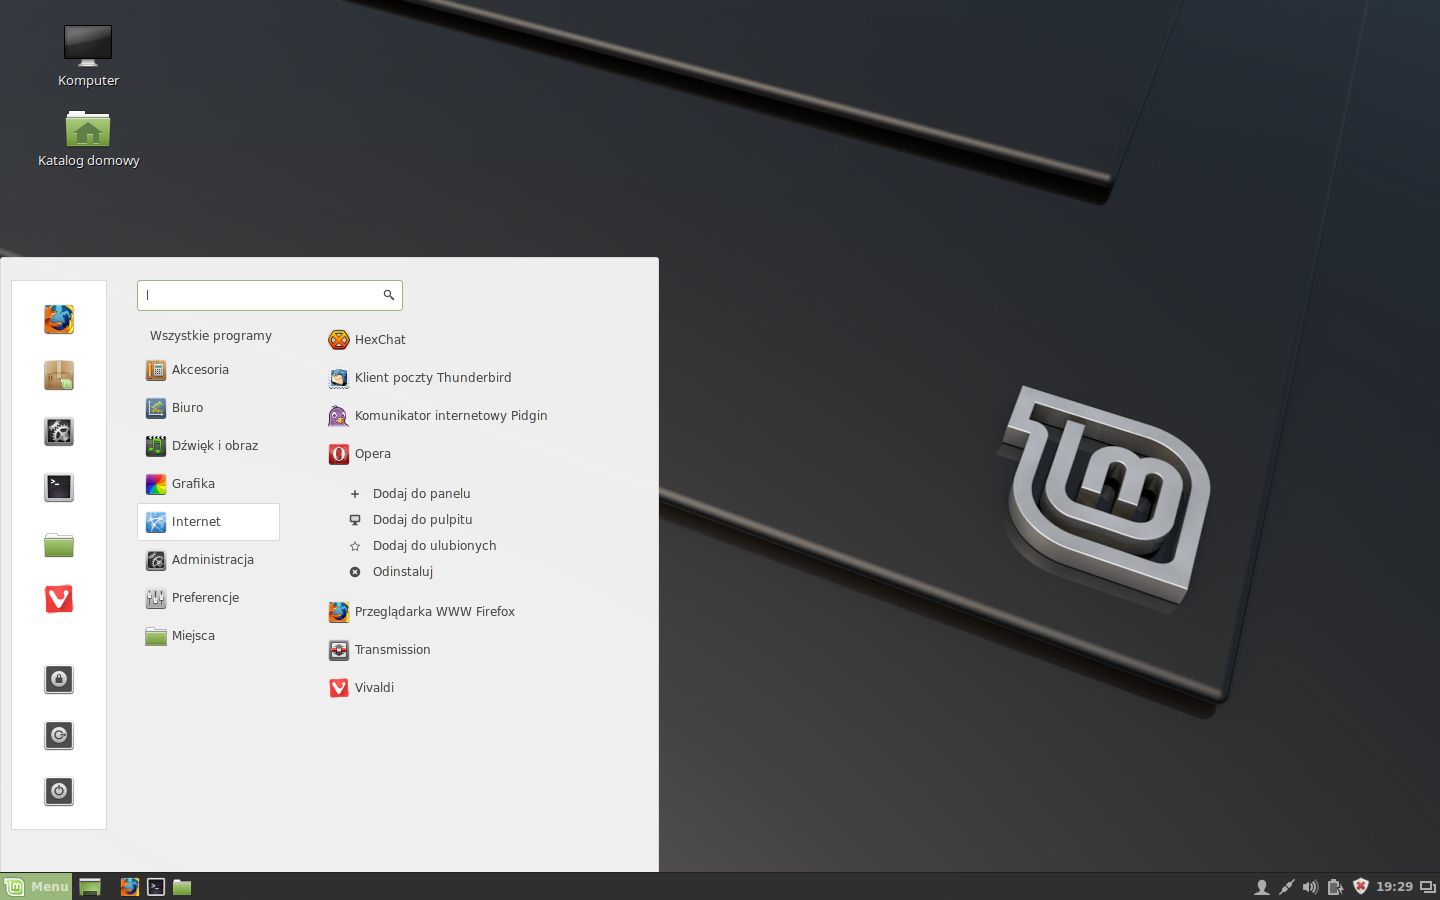Click the lock screen button in the menu
The image size is (1440, 900).
(59, 679)
